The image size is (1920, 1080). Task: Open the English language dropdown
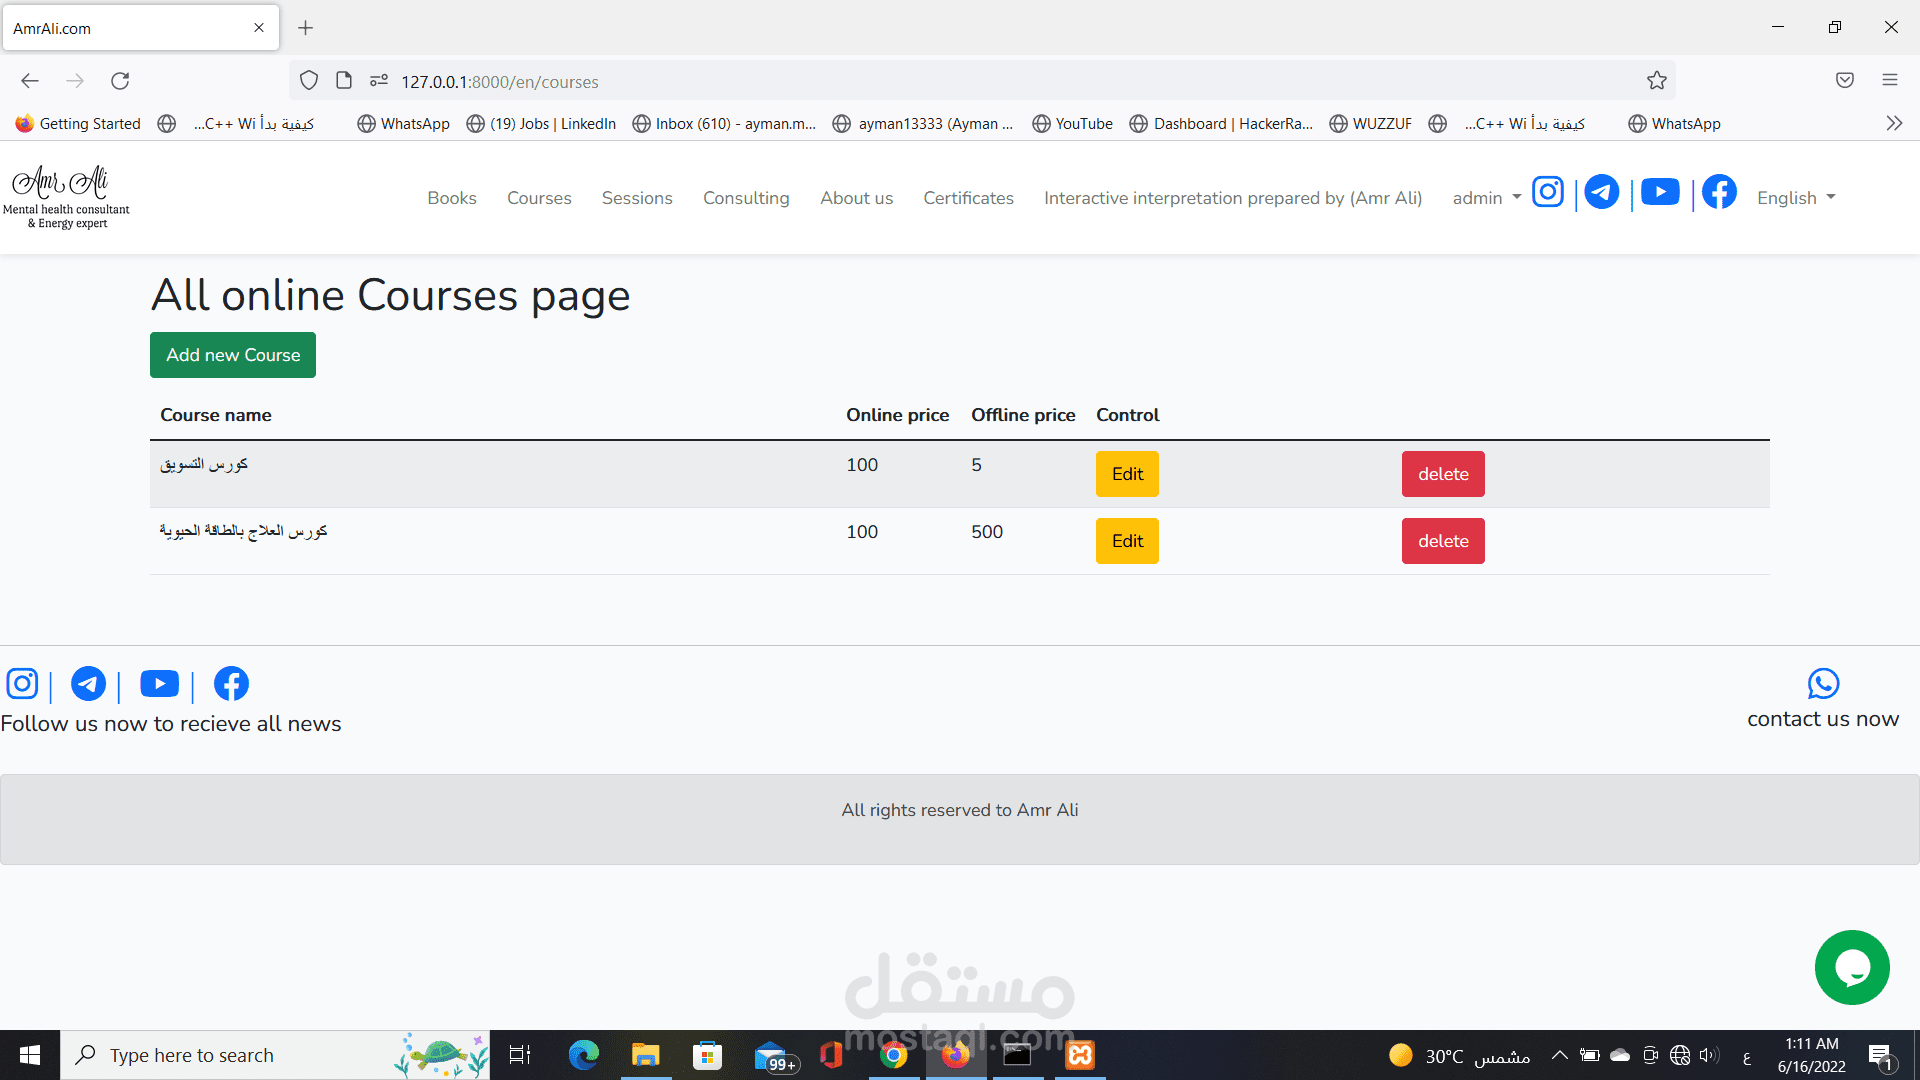(x=1796, y=198)
